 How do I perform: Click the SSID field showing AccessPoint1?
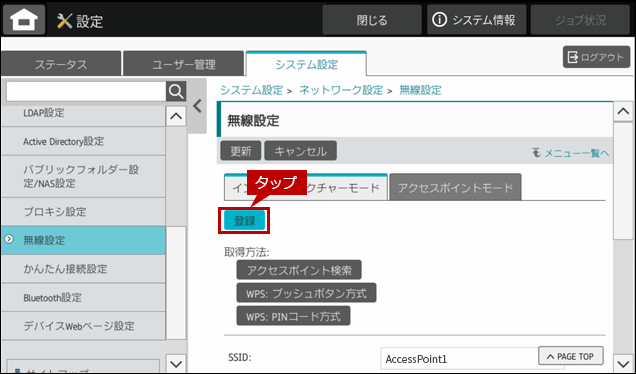coord(472,359)
